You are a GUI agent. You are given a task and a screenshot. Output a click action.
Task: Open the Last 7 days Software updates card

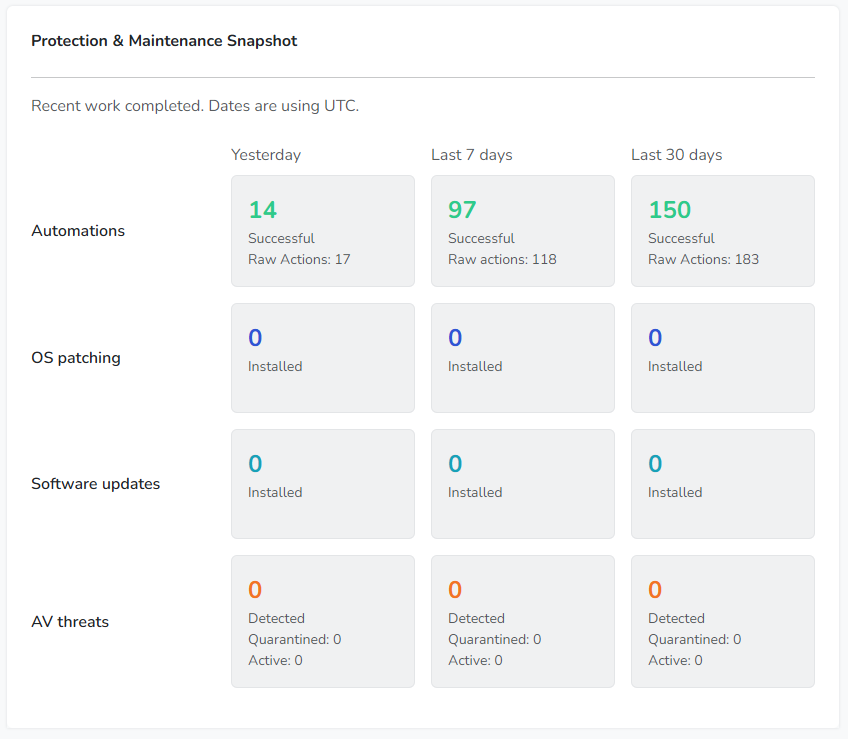point(522,484)
